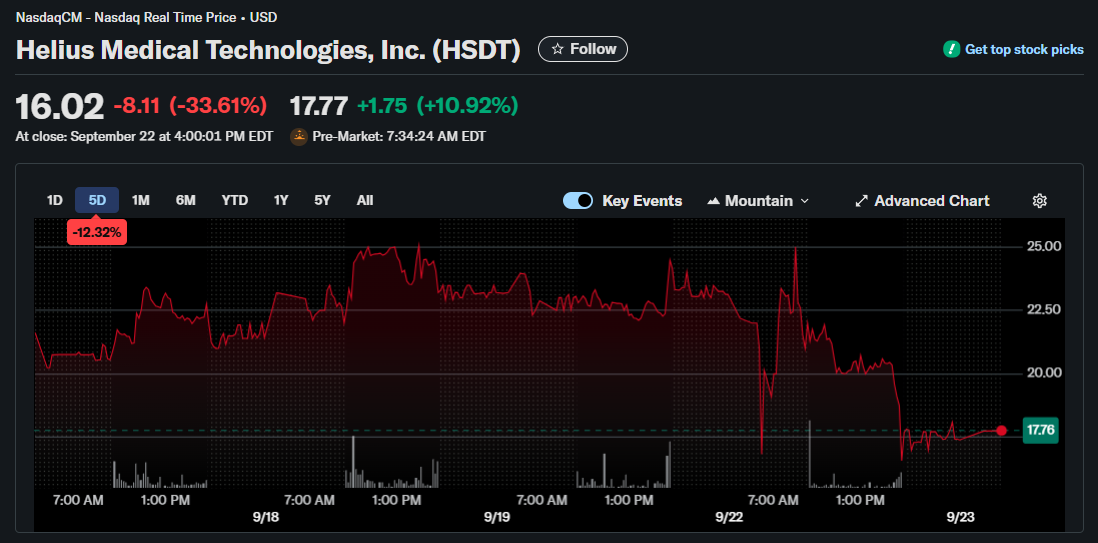Image resolution: width=1098 pixels, height=543 pixels.
Task: Select the 1M time range
Action: click(141, 200)
